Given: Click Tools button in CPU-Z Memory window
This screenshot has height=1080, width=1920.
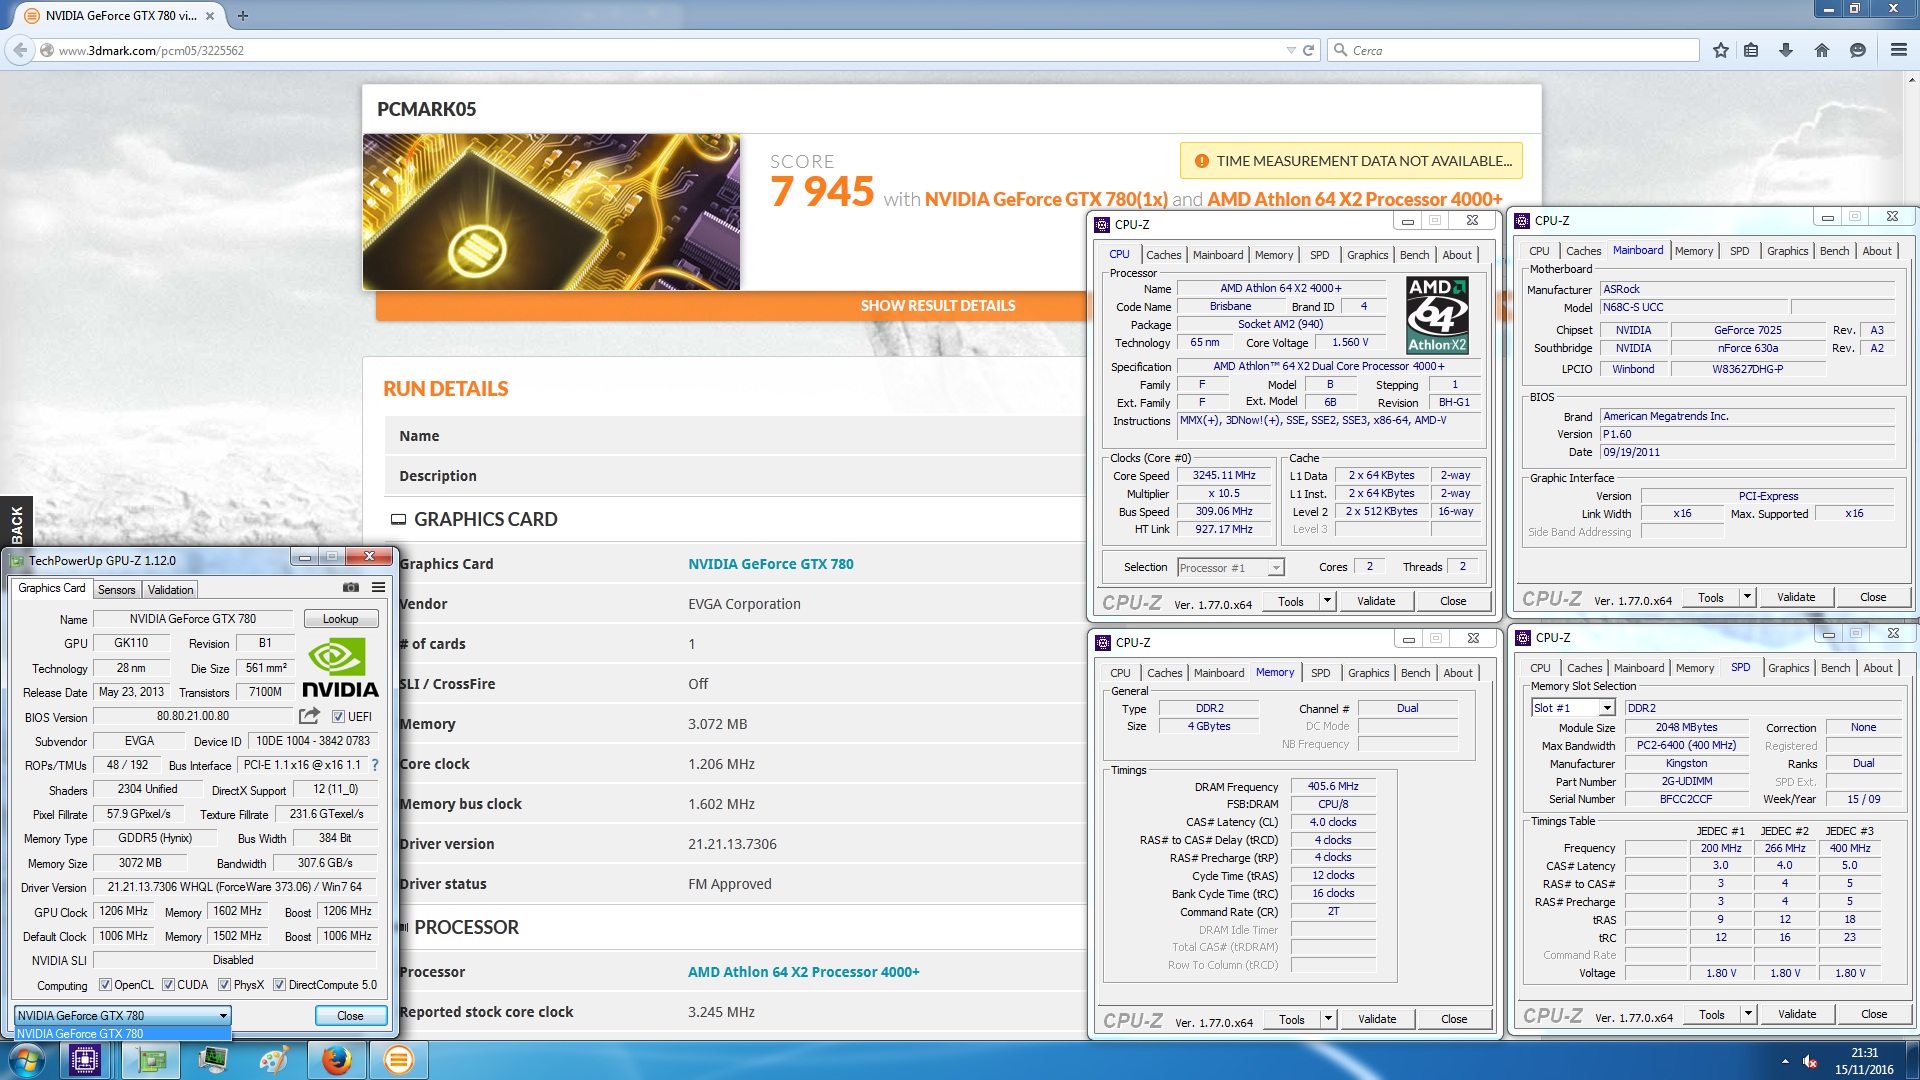Looking at the screenshot, I should 1291,1019.
